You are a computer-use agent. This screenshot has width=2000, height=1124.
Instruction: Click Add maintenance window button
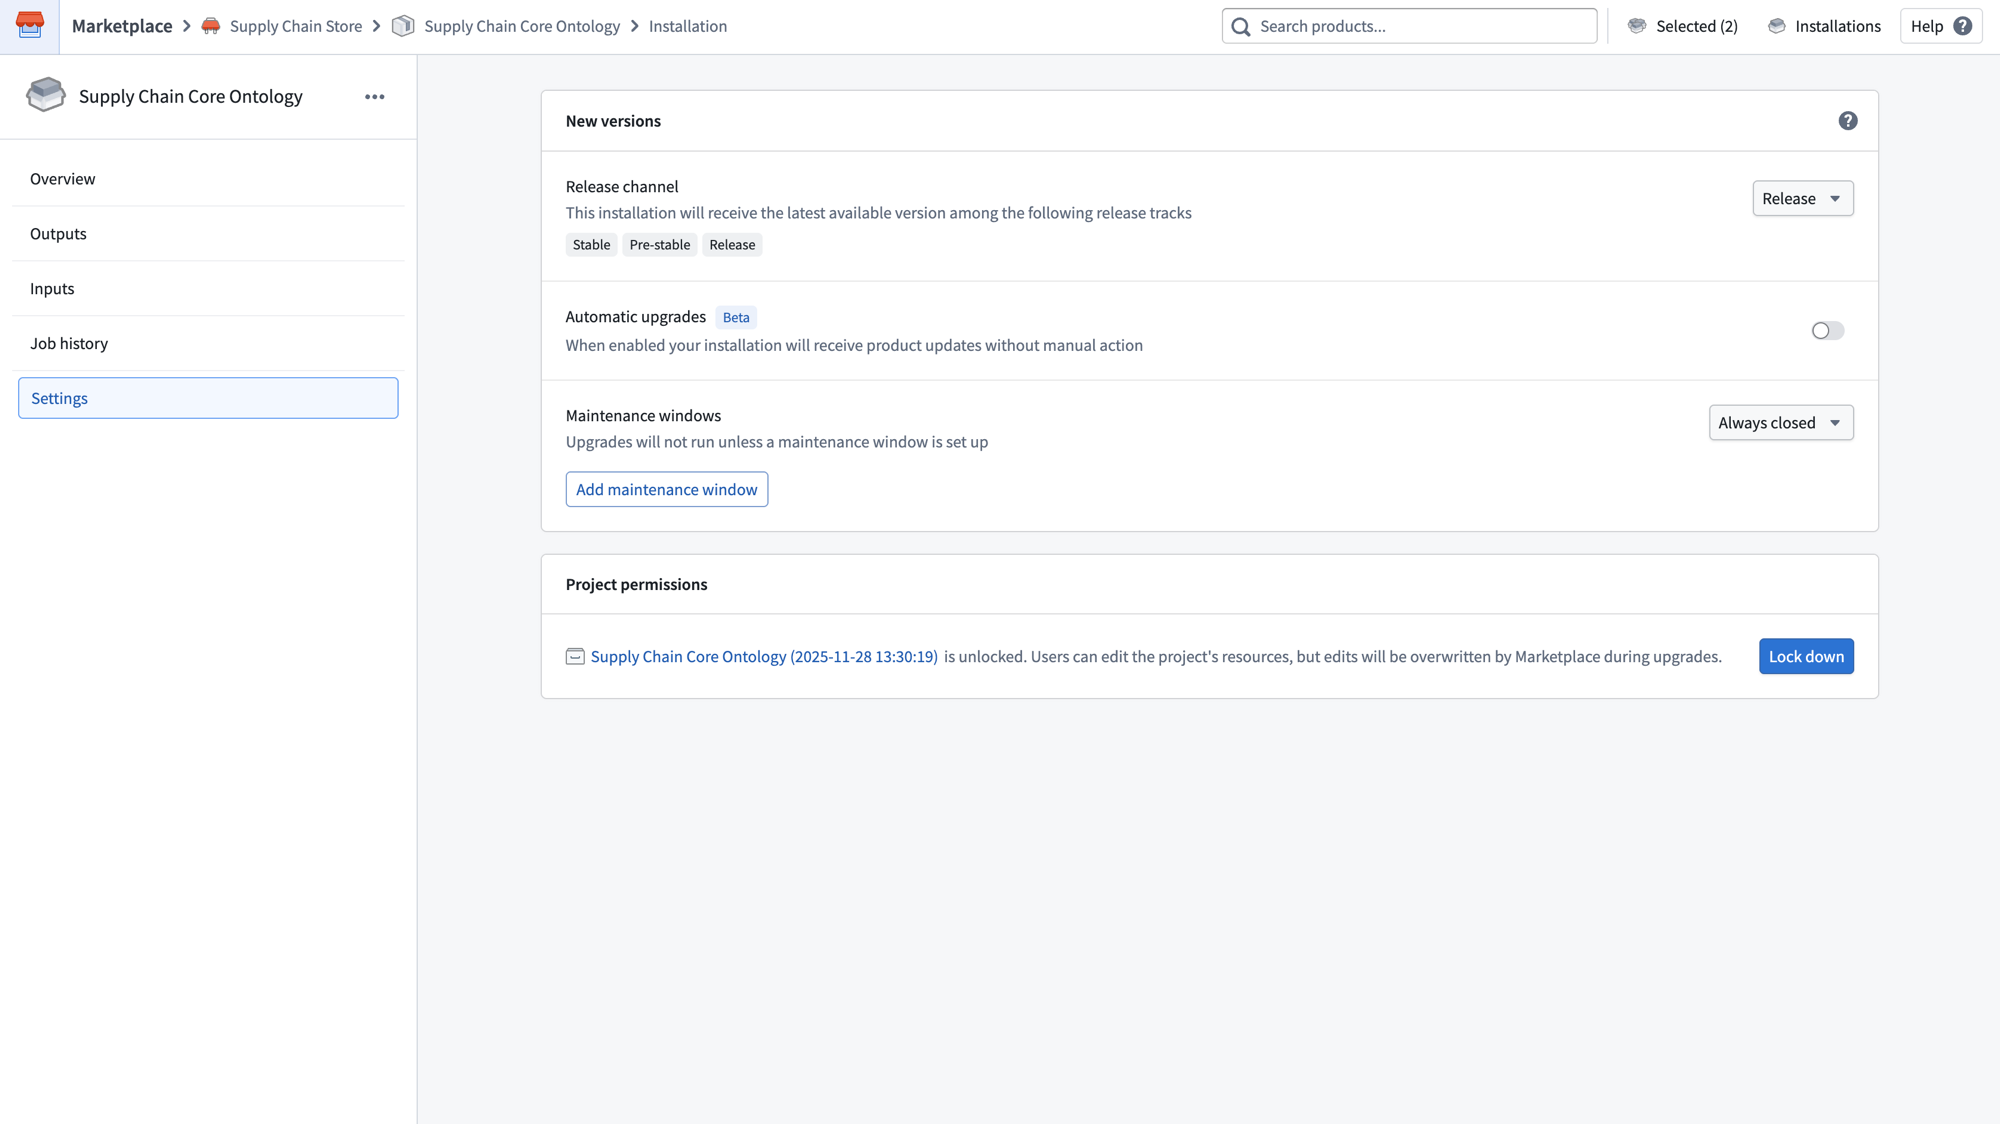tap(667, 490)
